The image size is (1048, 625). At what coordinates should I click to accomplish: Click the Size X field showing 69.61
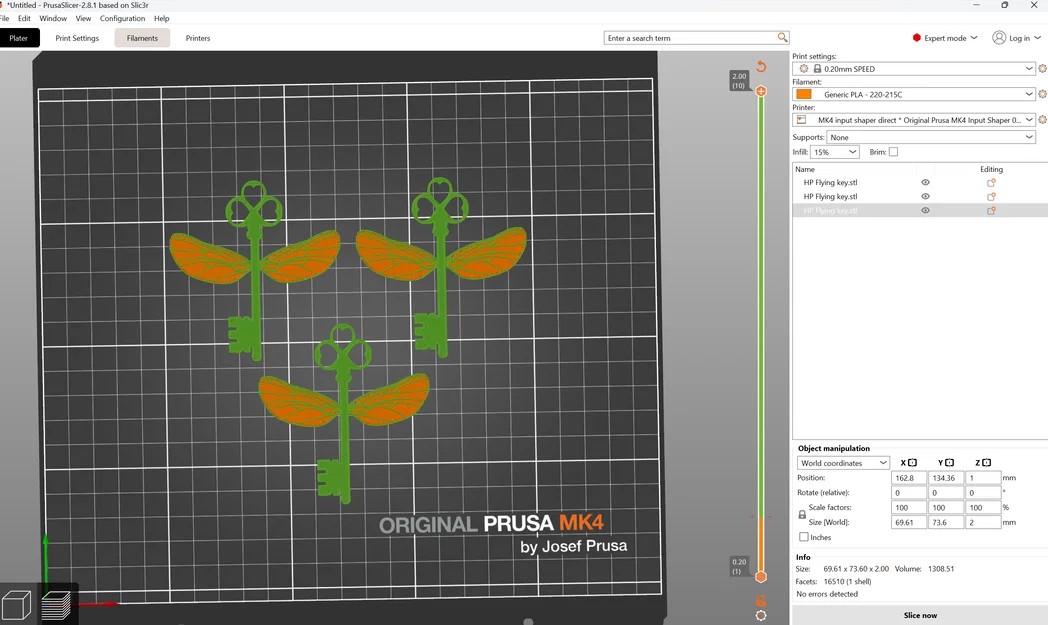pyautogui.click(x=908, y=522)
